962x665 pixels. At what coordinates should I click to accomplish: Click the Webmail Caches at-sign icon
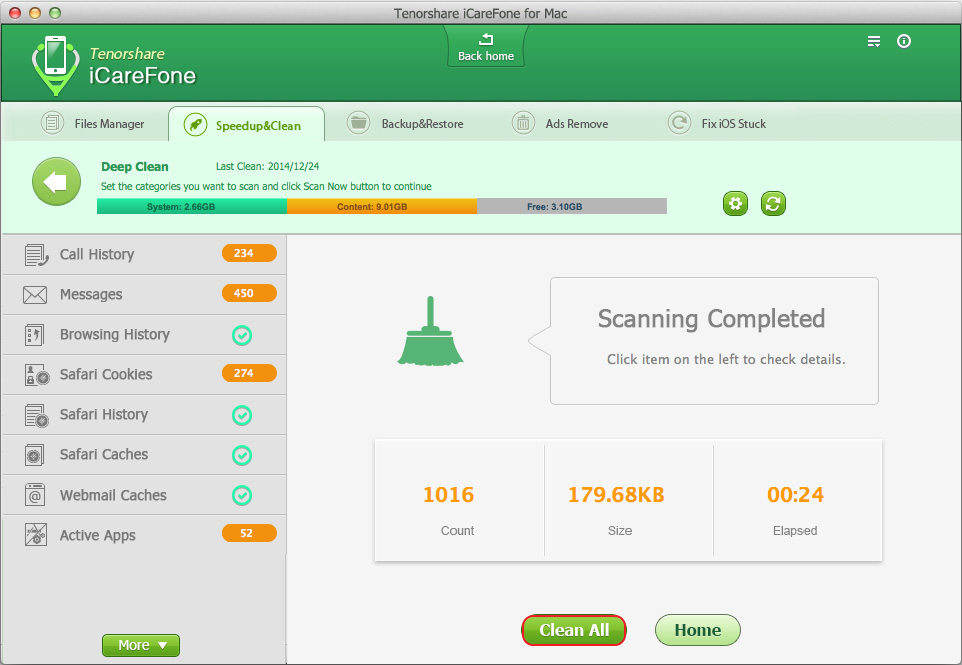pos(34,494)
